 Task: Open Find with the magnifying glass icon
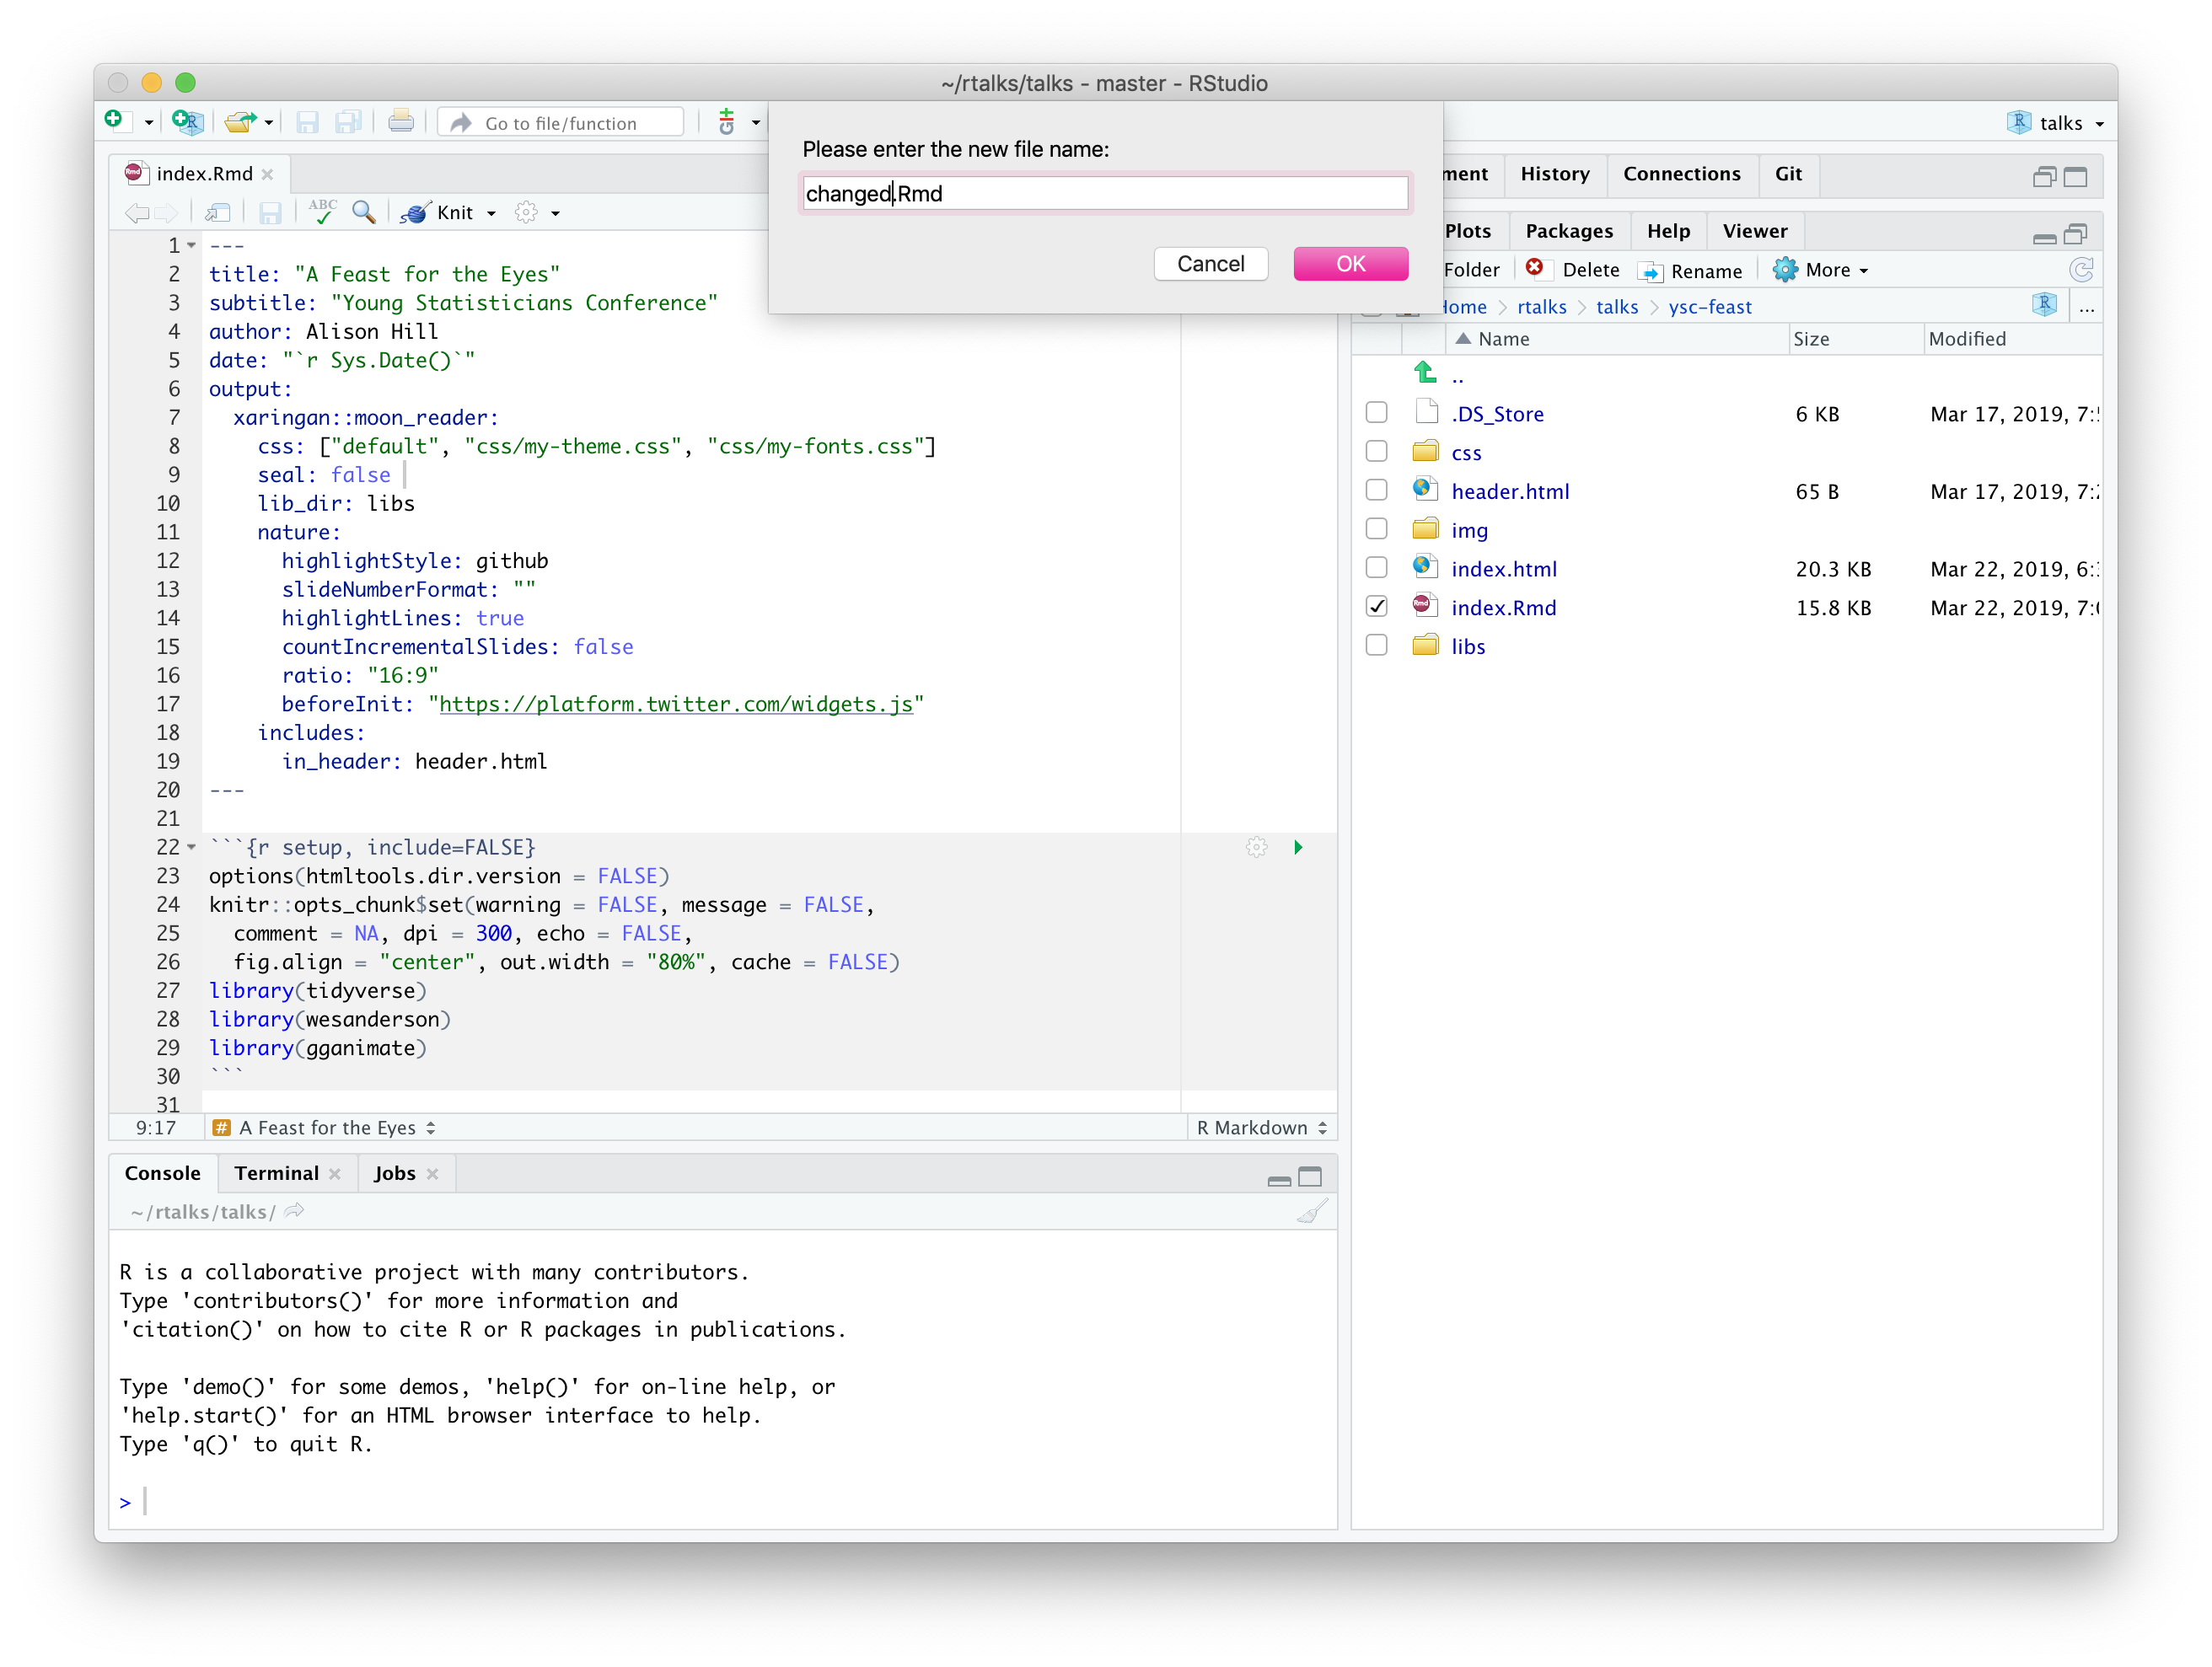click(x=364, y=212)
